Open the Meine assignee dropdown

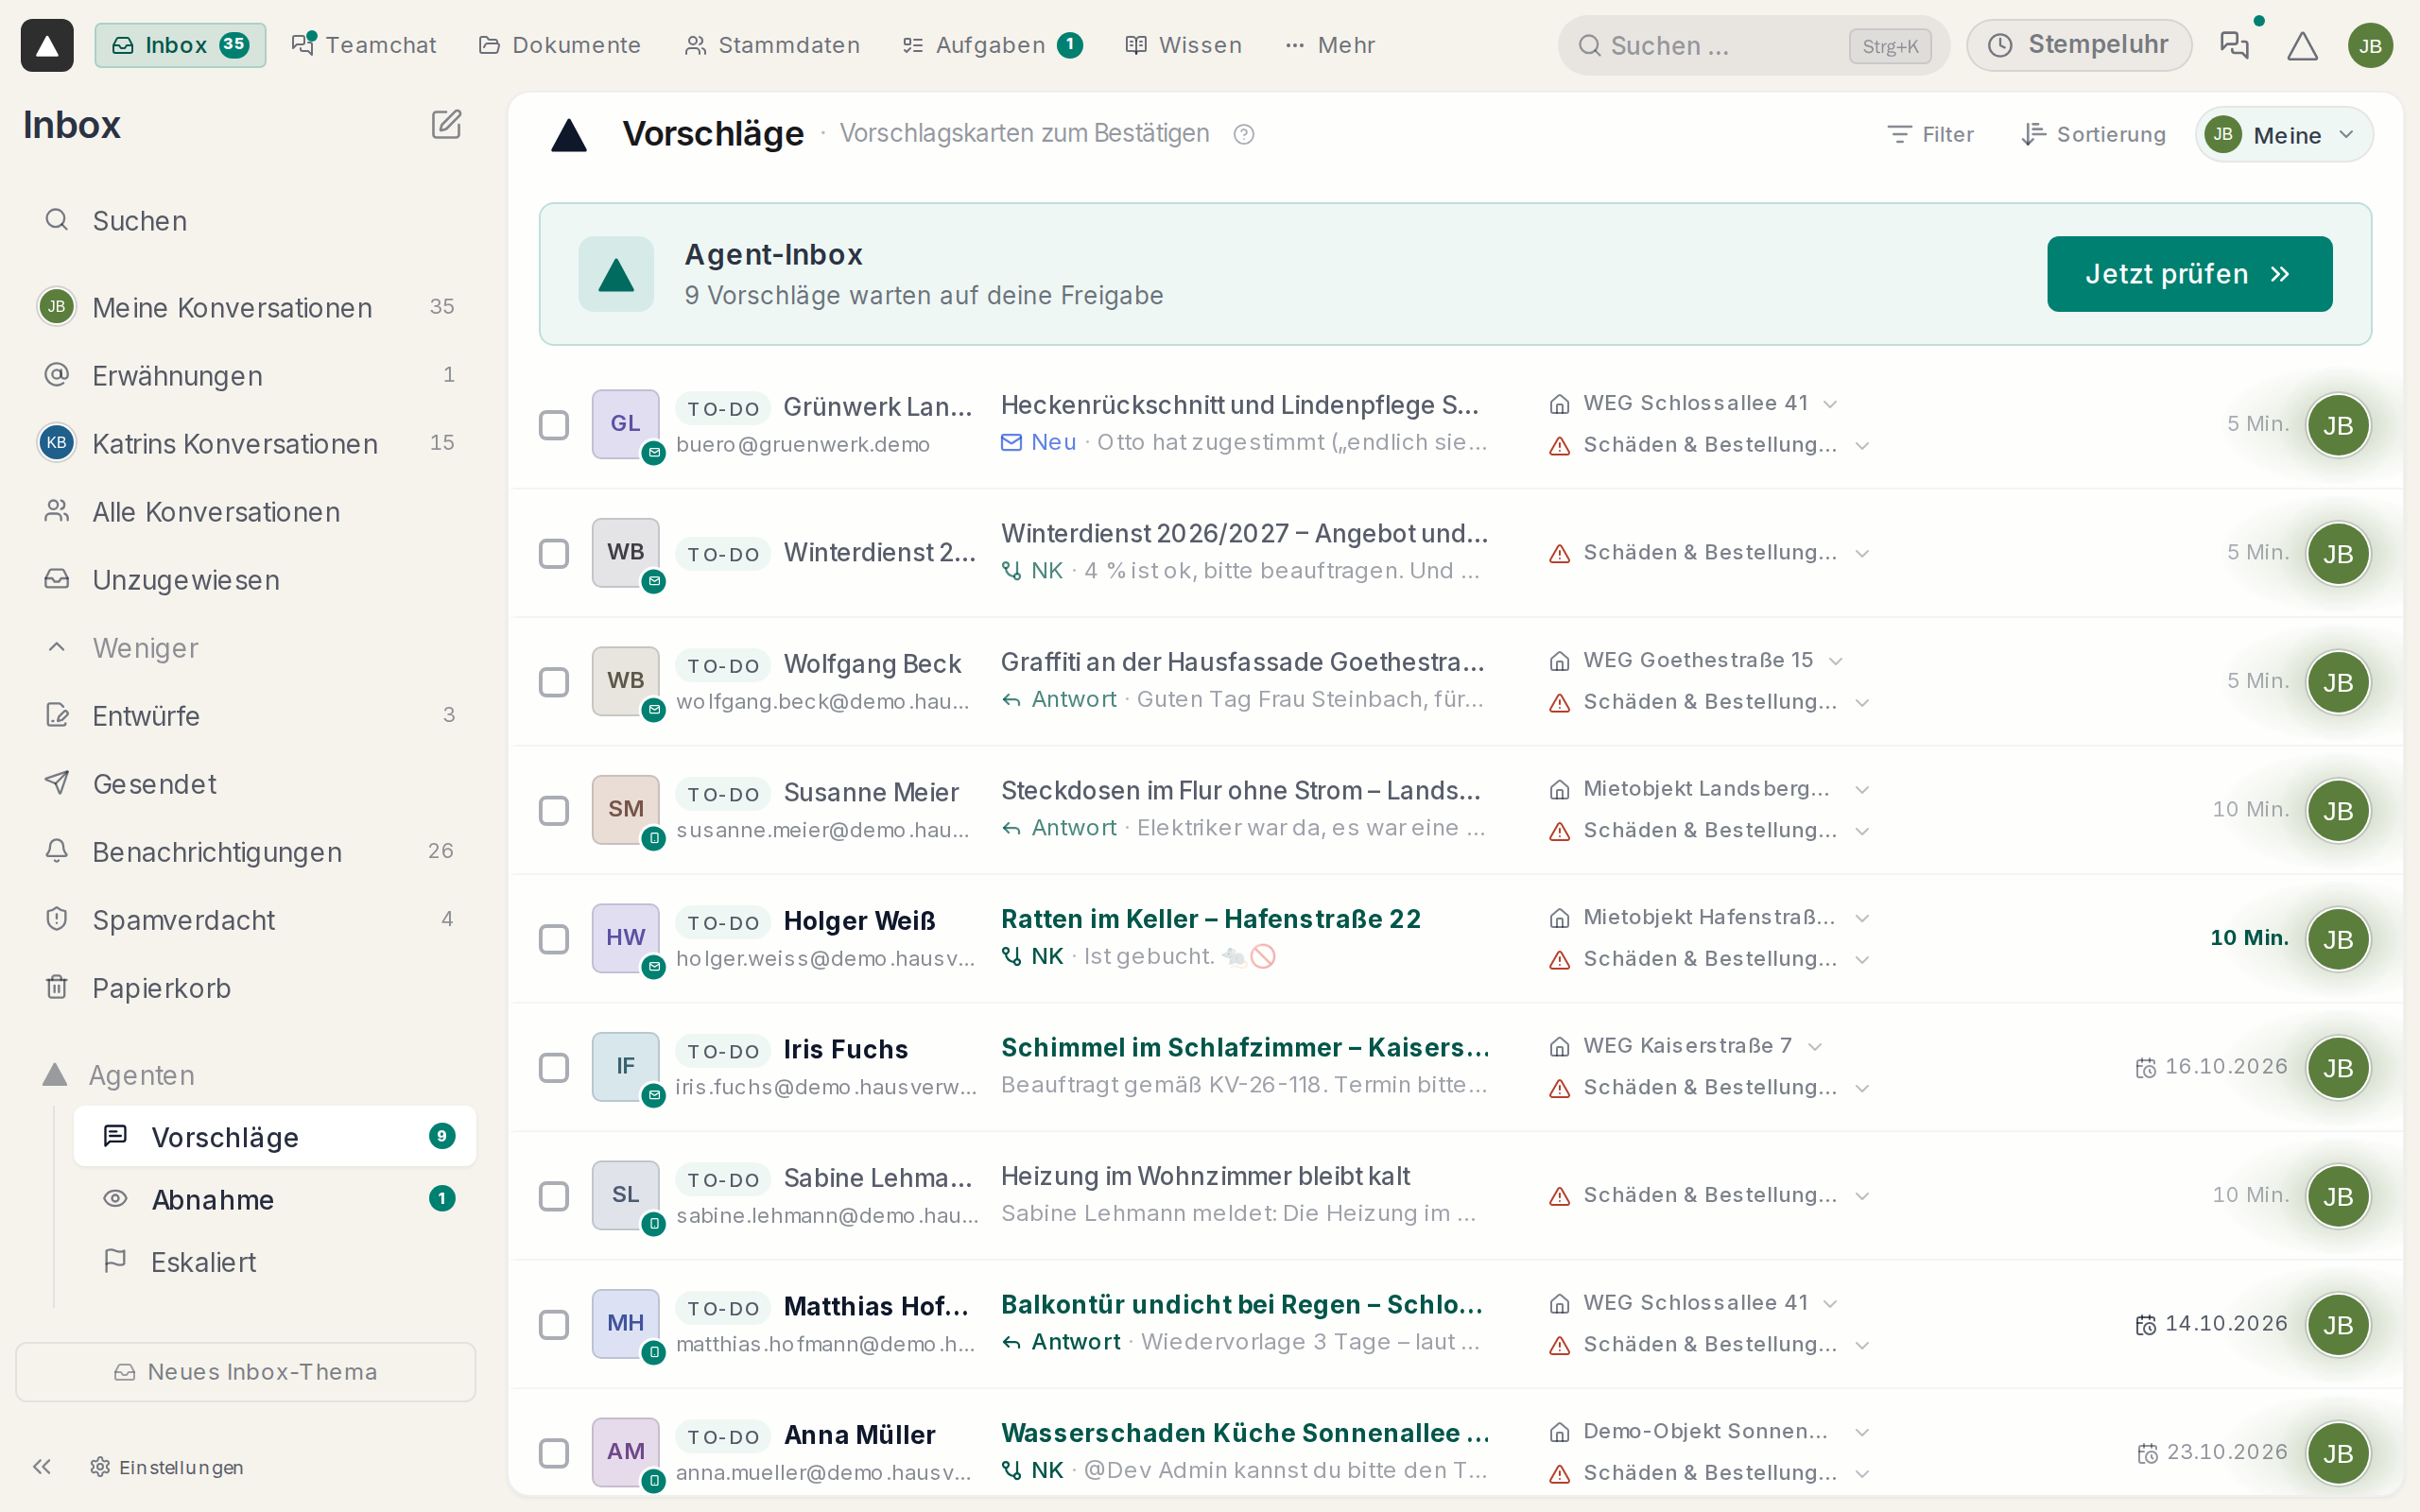point(2284,134)
